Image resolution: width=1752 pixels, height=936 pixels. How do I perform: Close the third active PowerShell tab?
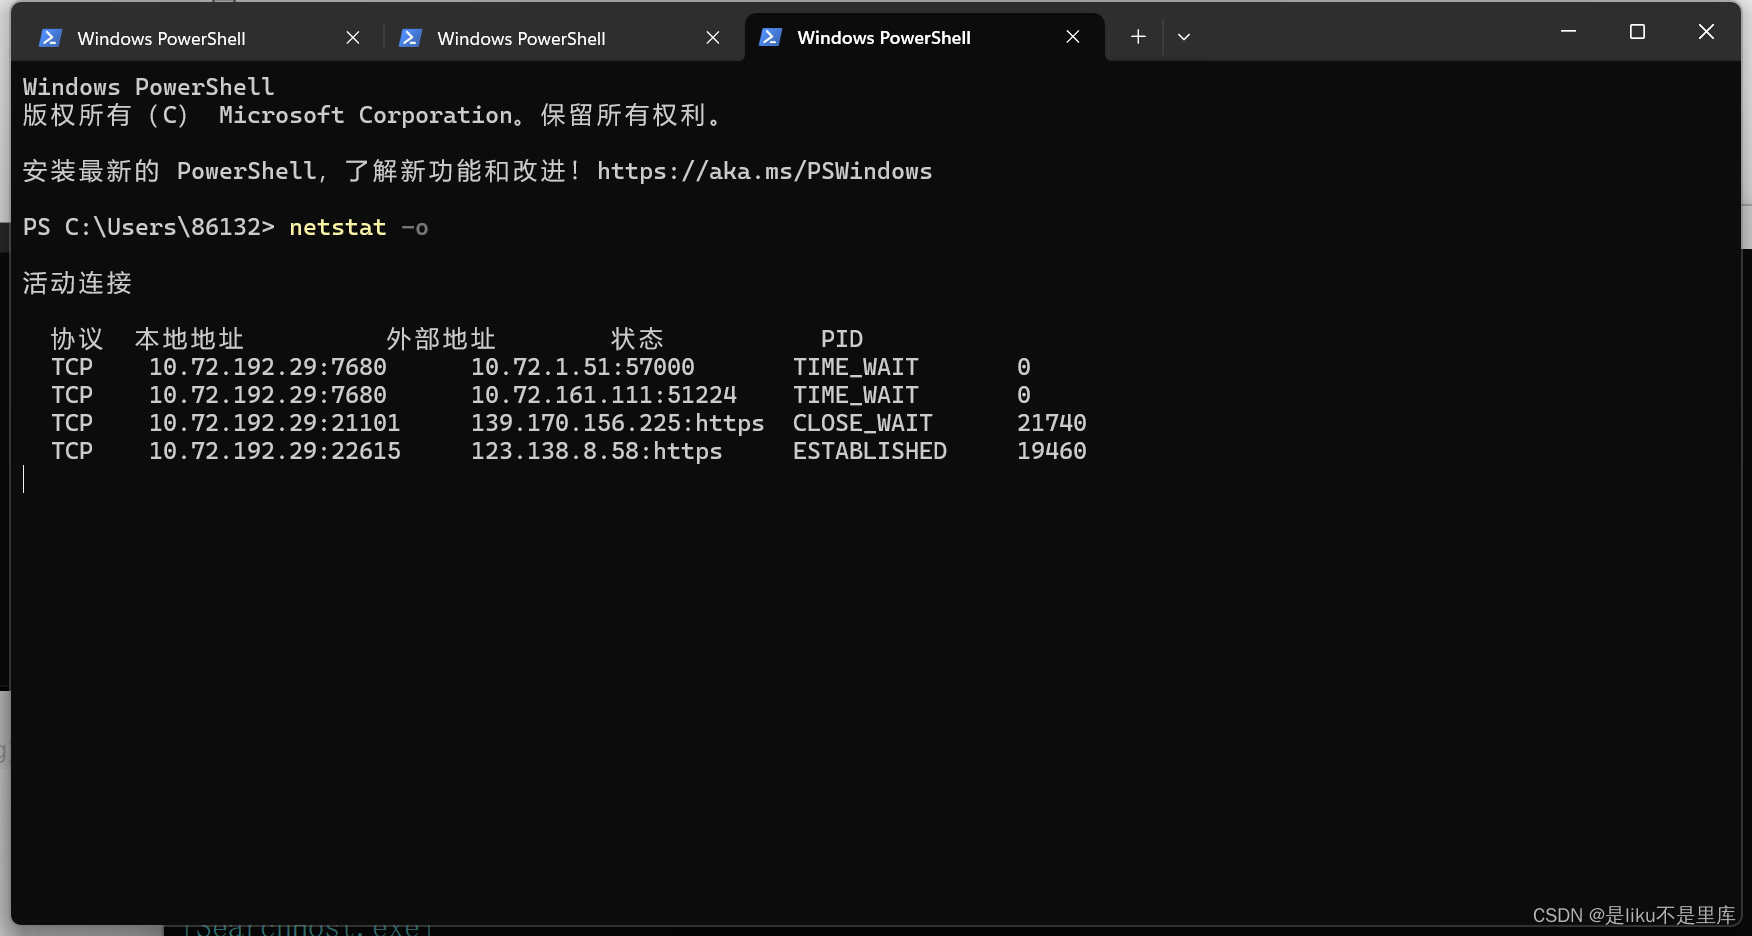(1073, 37)
